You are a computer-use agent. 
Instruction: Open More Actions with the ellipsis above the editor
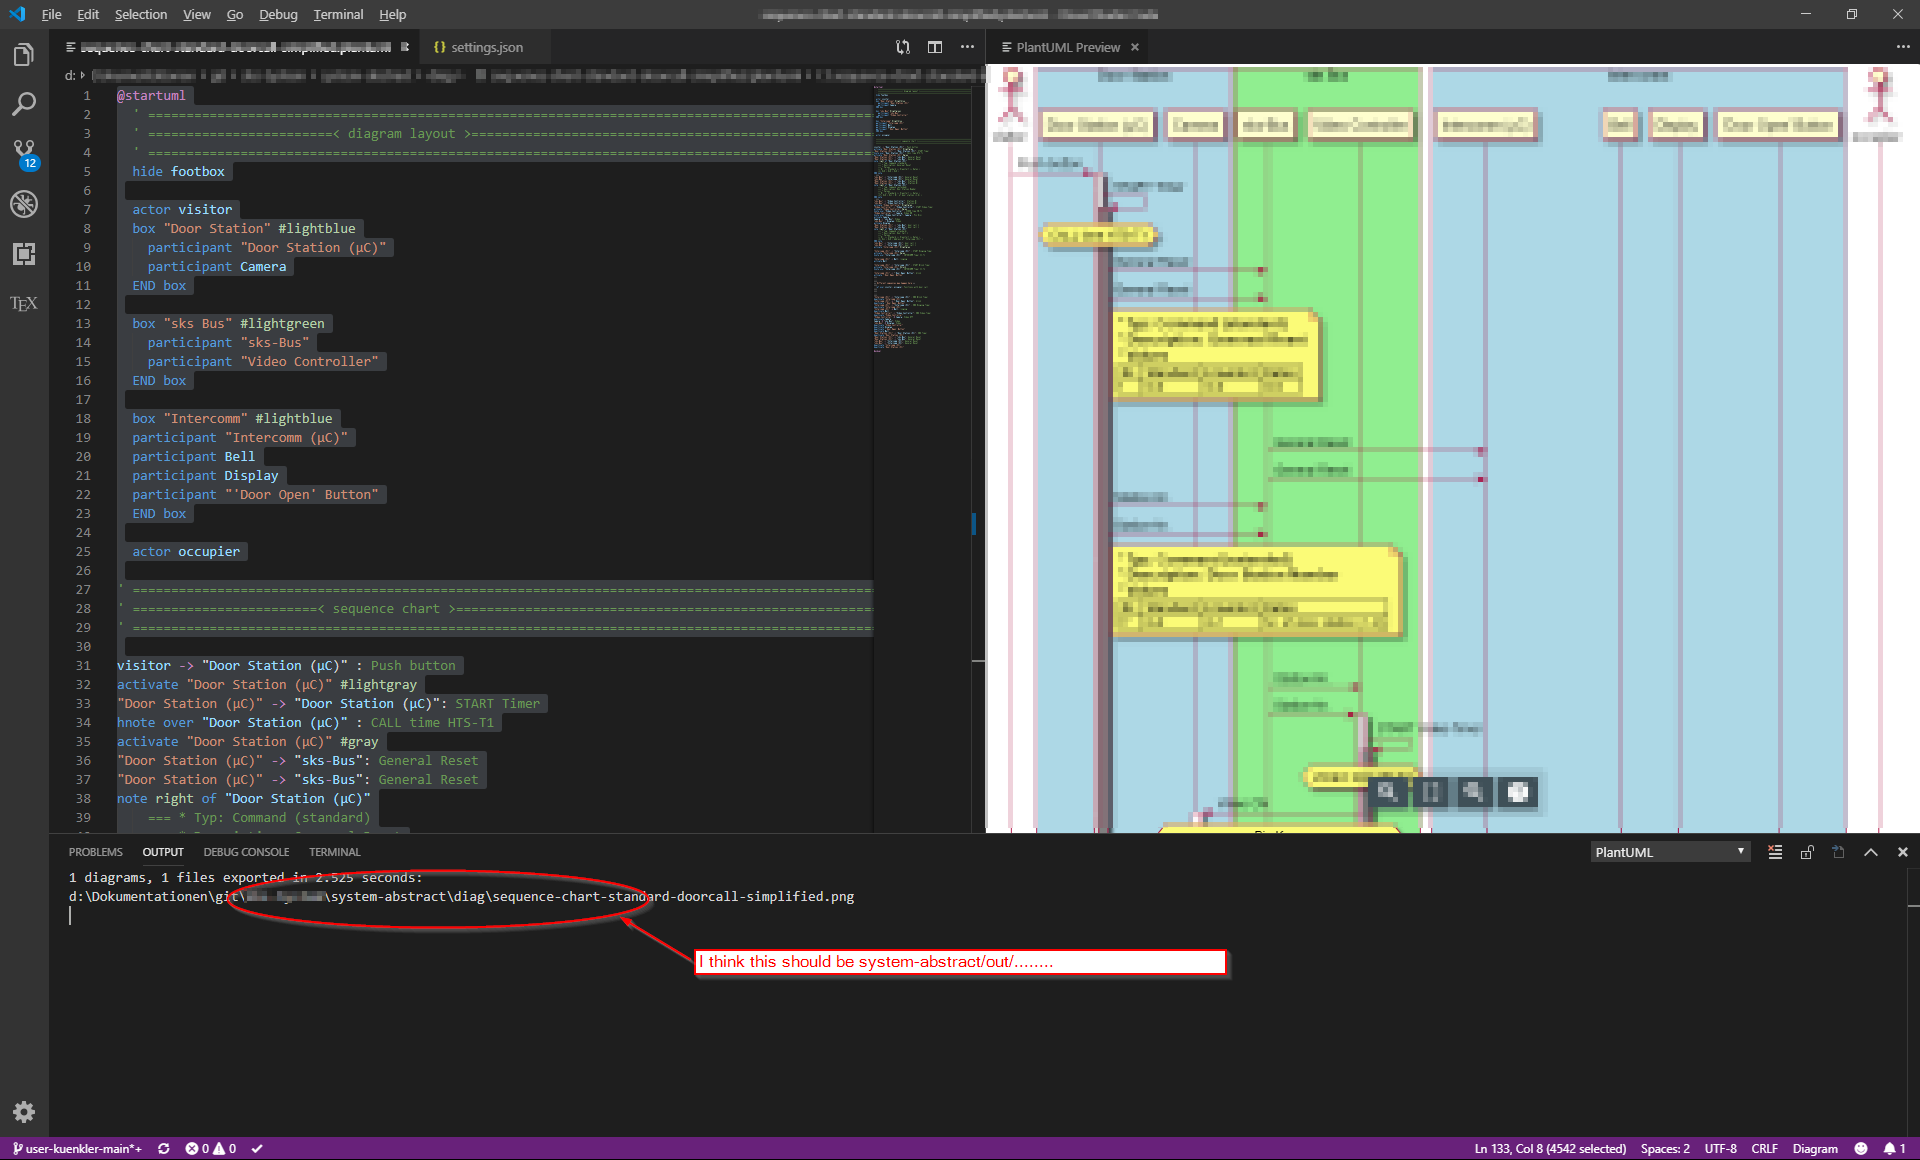[967, 46]
